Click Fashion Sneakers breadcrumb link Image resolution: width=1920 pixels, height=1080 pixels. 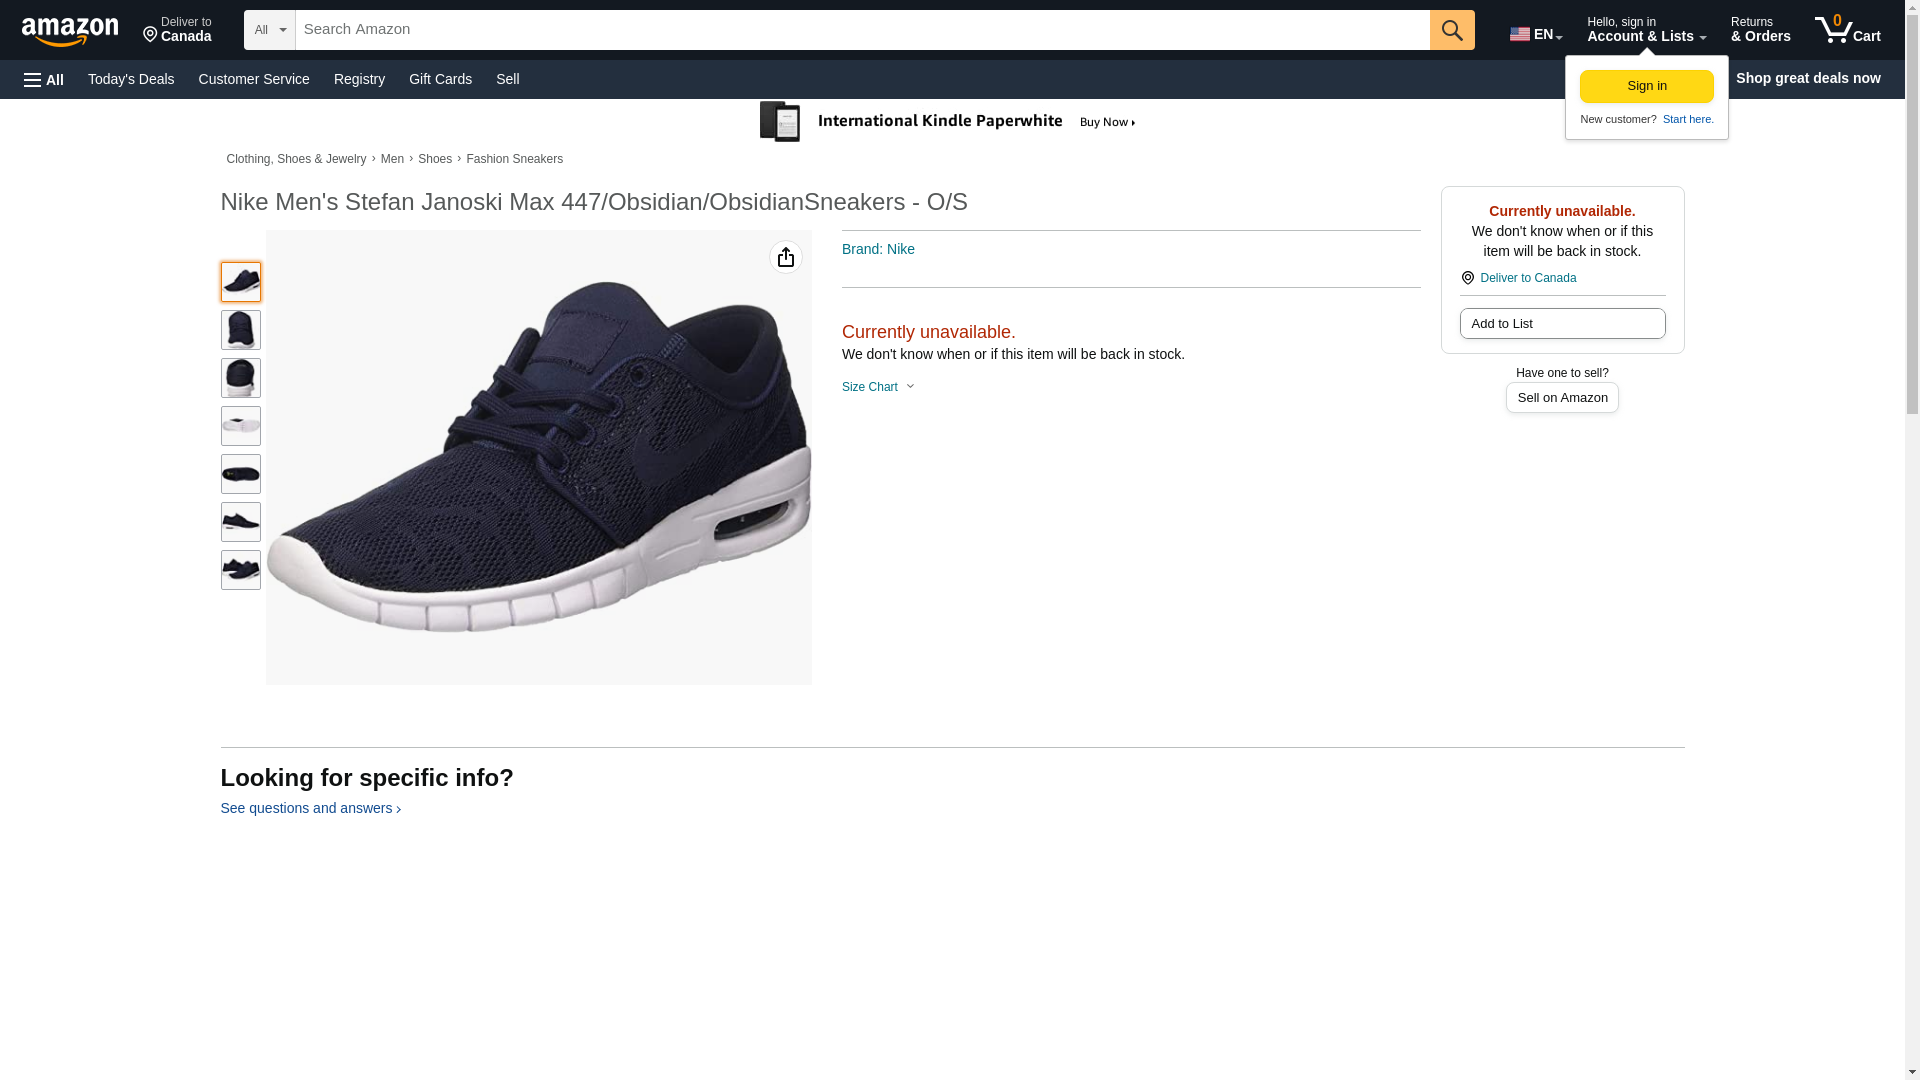[x=513, y=159]
